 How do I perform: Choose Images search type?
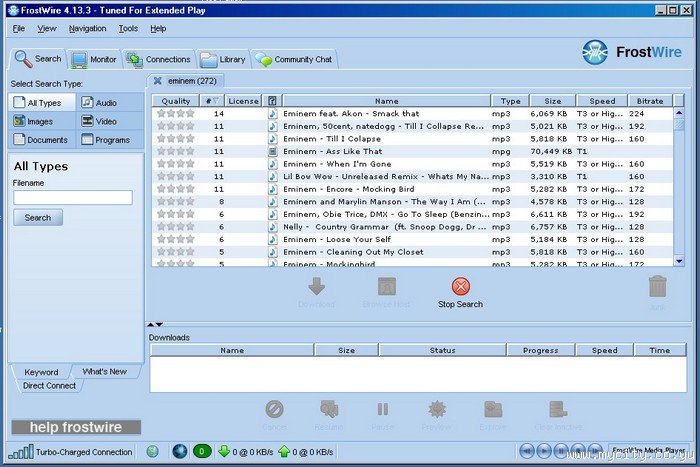pos(42,121)
